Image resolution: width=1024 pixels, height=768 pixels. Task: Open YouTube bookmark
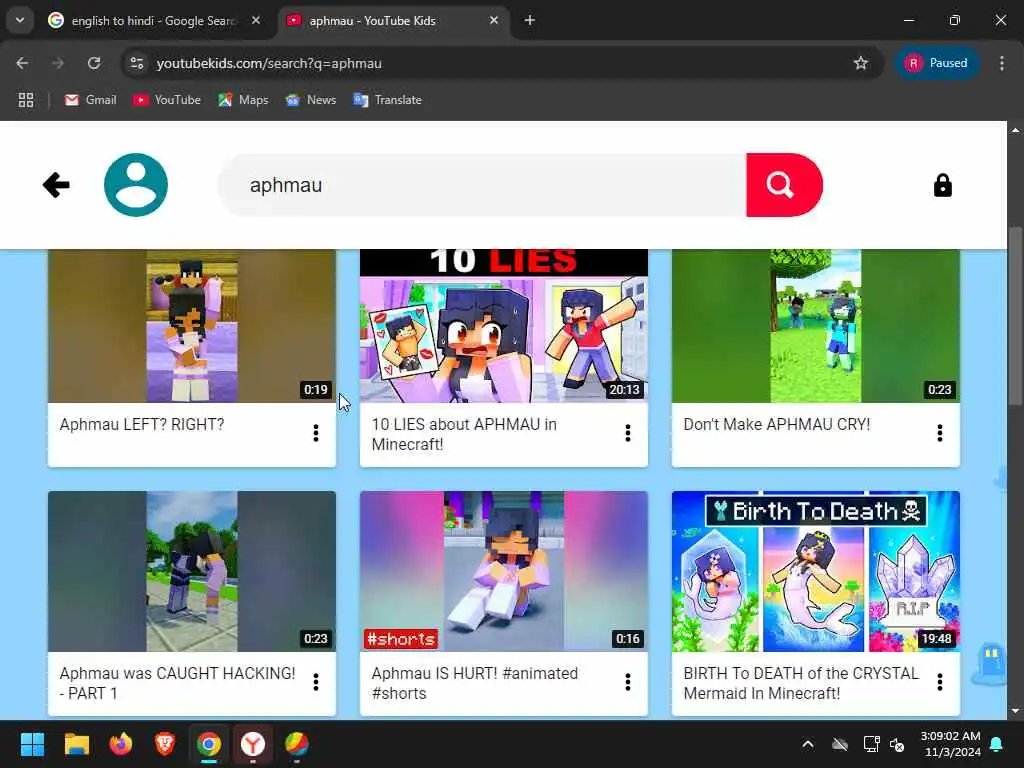tap(167, 100)
